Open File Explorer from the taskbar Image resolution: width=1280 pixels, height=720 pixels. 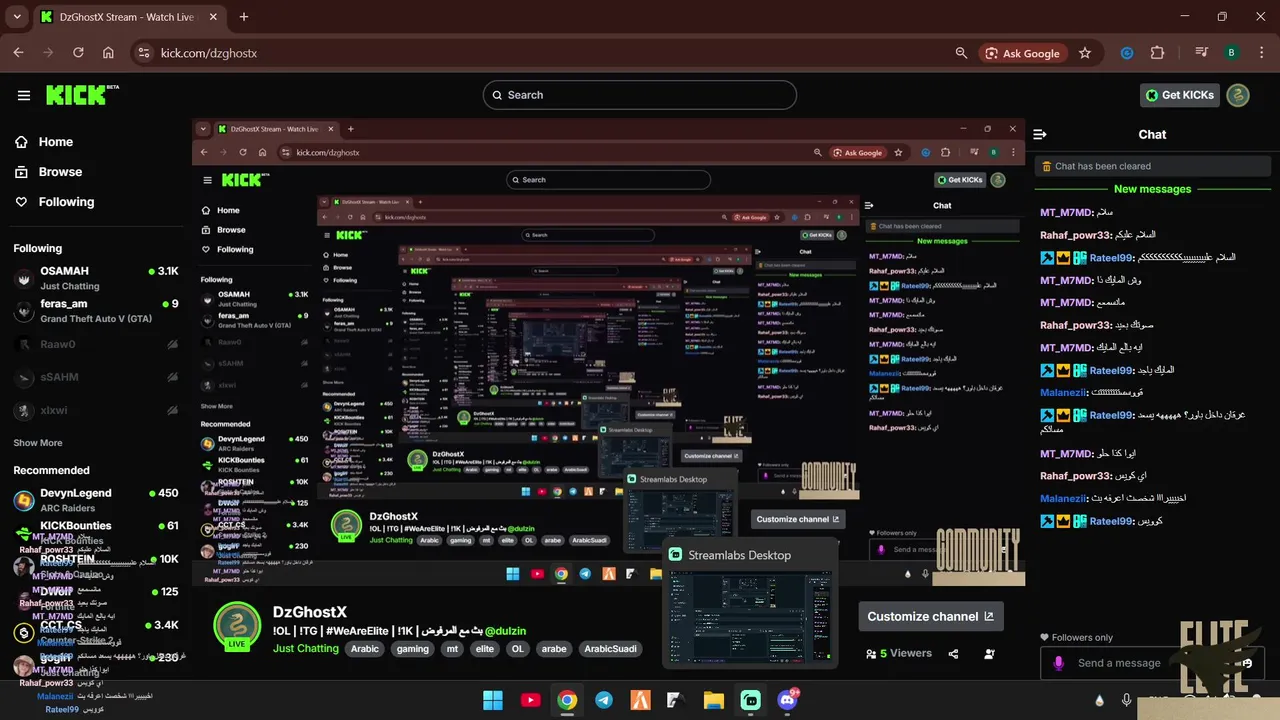pyautogui.click(x=713, y=700)
